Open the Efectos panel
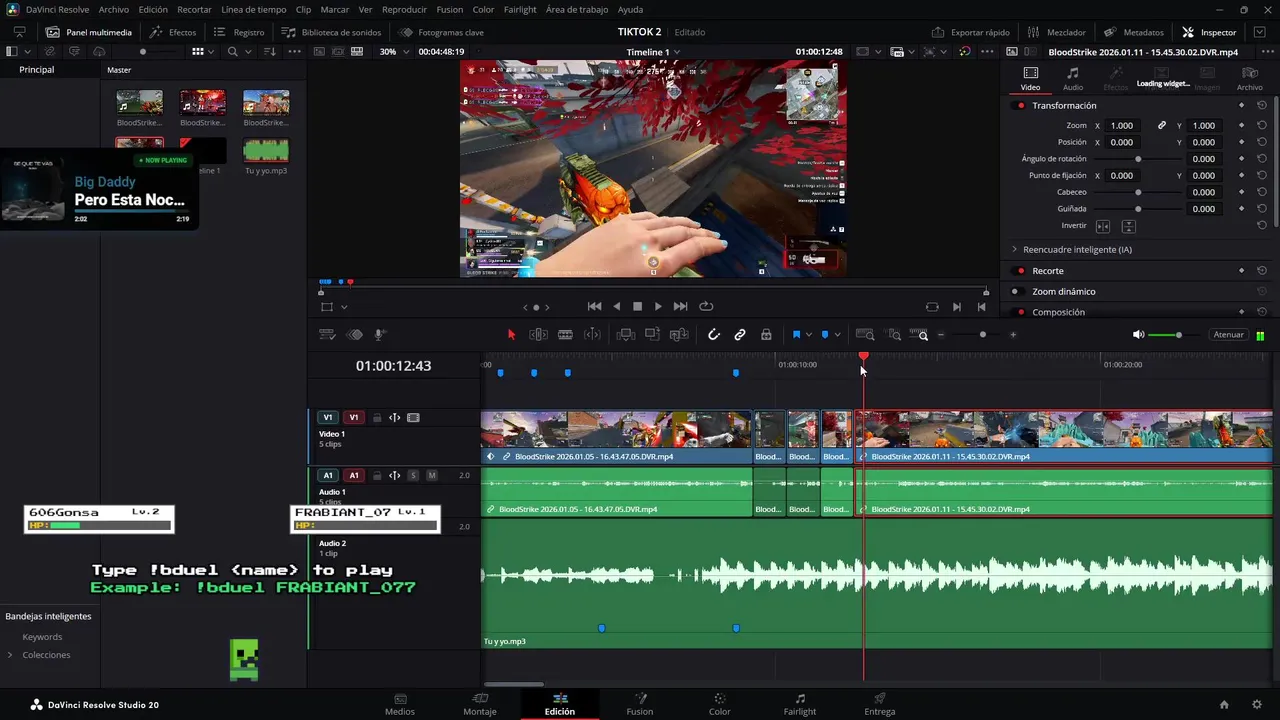1280x720 pixels. [173, 32]
